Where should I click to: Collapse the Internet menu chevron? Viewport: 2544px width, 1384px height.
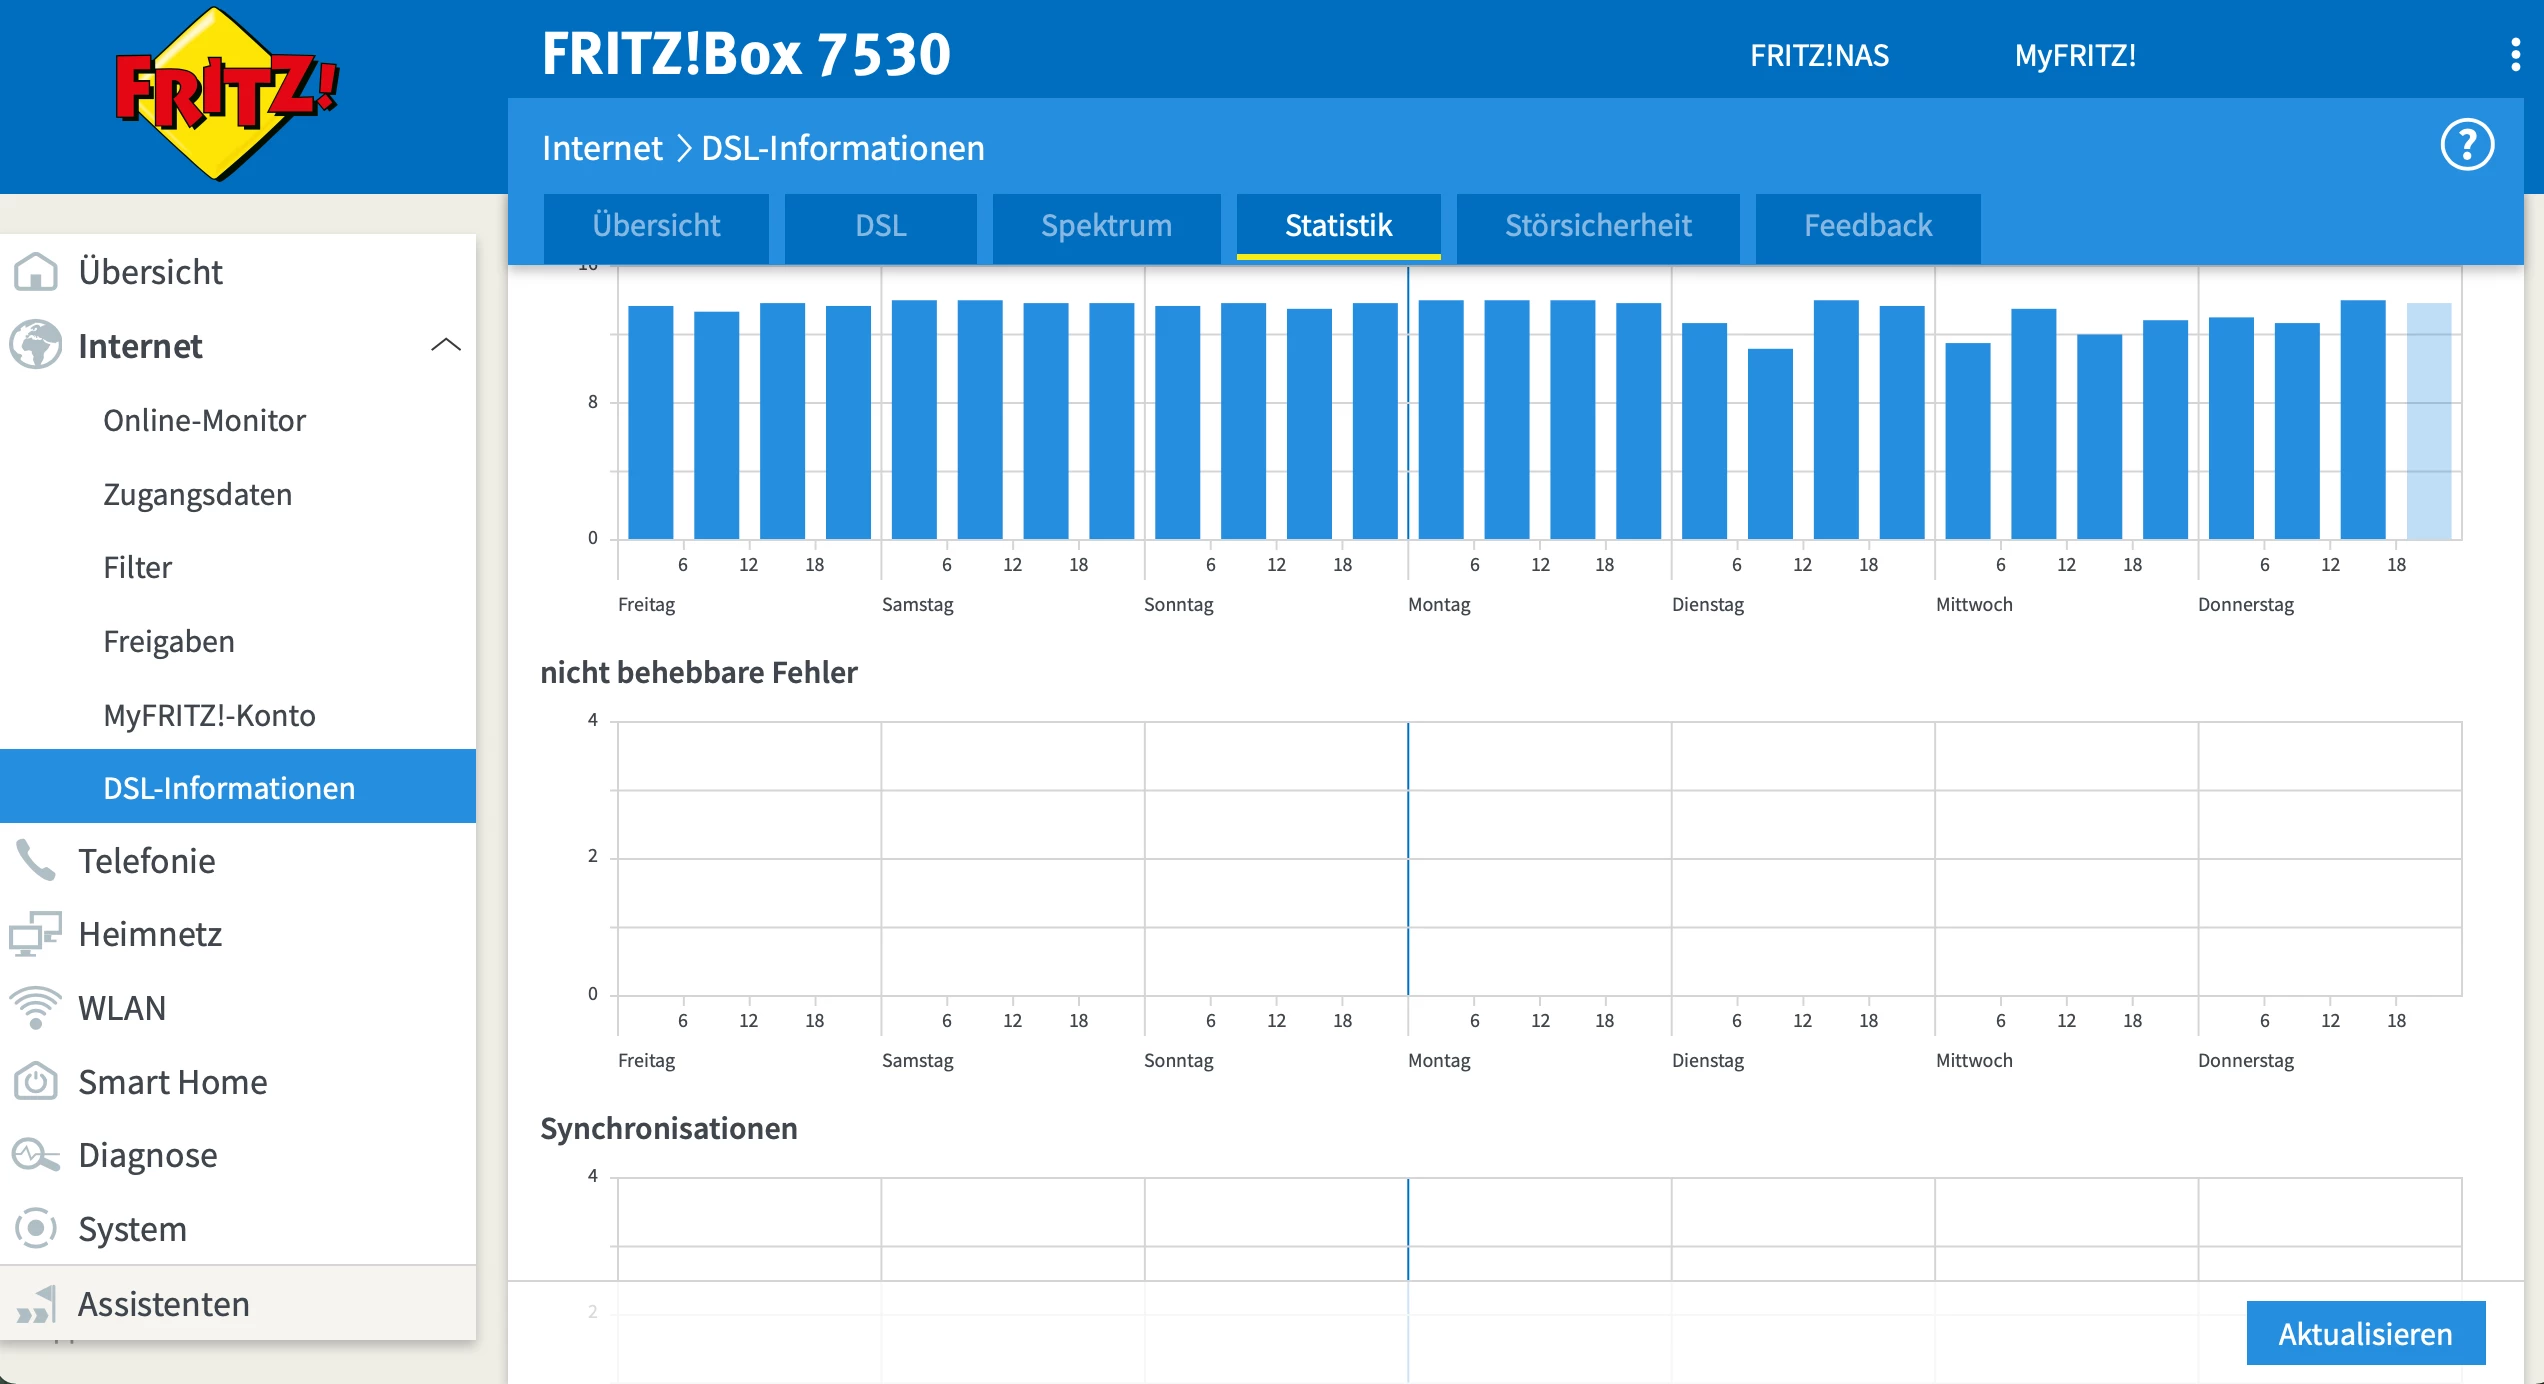pyautogui.click(x=445, y=345)
